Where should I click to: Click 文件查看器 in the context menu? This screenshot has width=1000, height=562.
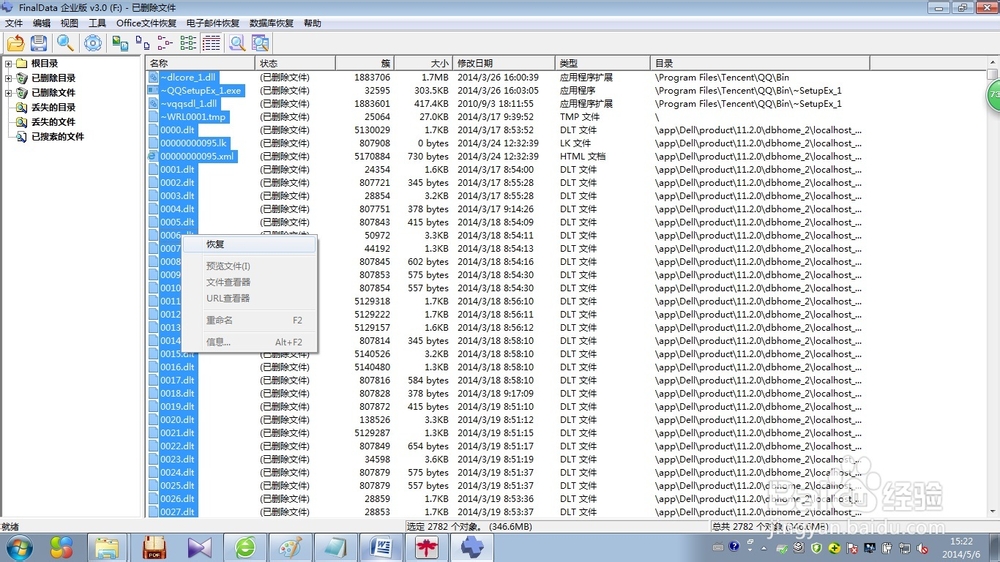click(x=249, y=282)
